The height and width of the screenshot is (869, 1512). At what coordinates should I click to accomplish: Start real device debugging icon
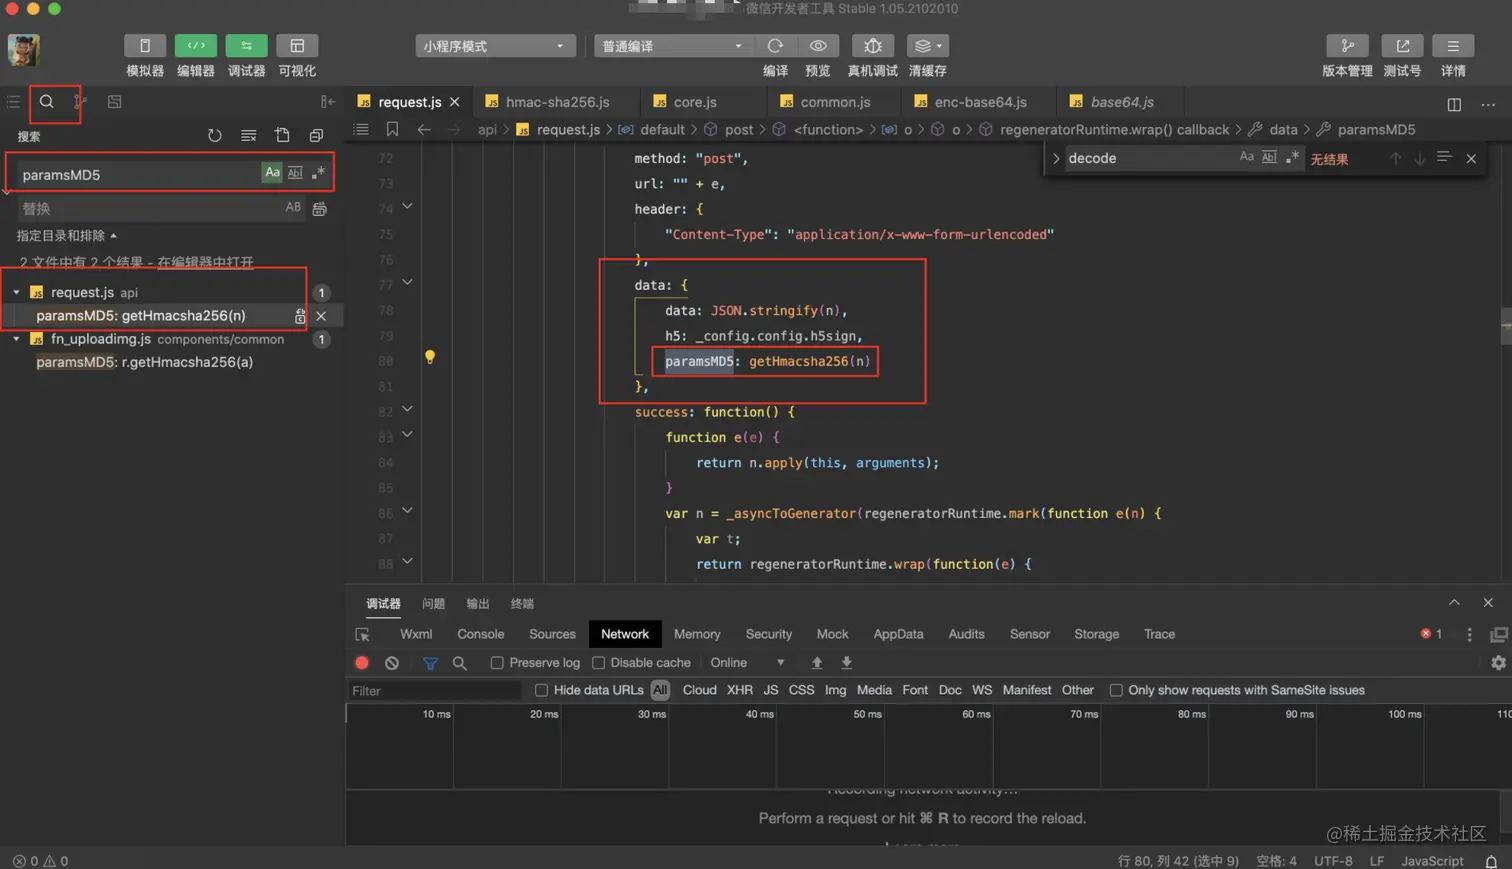coord(872,46)
